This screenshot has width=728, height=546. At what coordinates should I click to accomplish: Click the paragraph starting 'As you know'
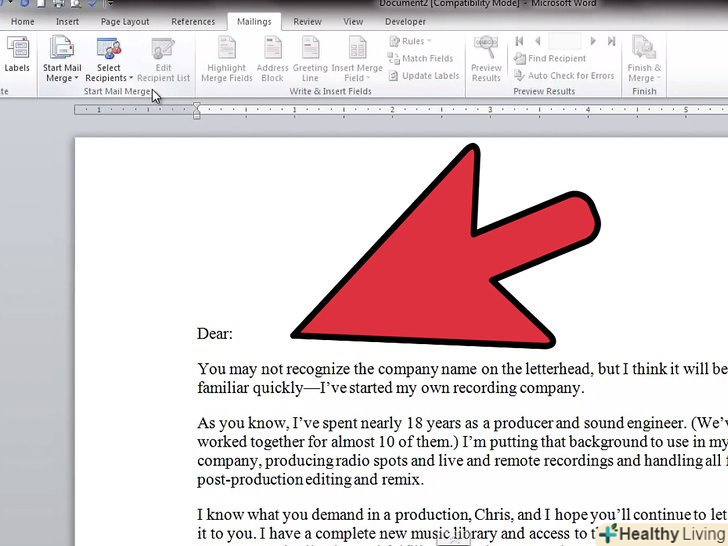(x=462, y=451)
